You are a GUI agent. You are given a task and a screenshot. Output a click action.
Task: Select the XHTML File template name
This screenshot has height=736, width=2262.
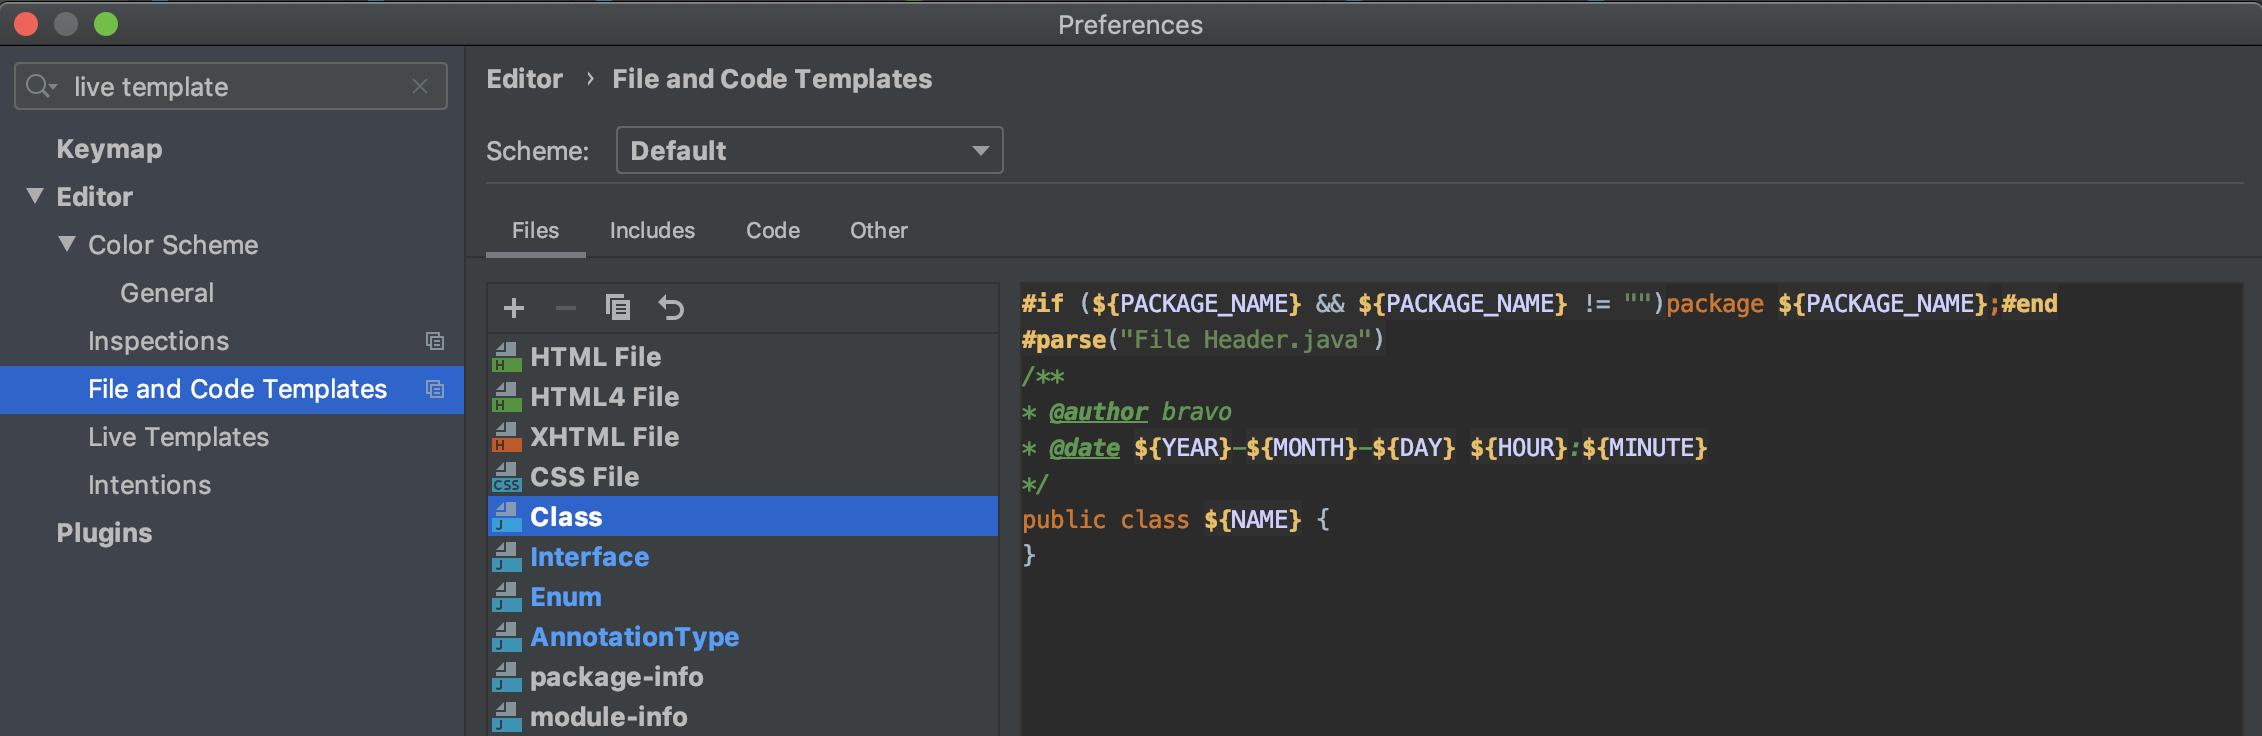604,437
